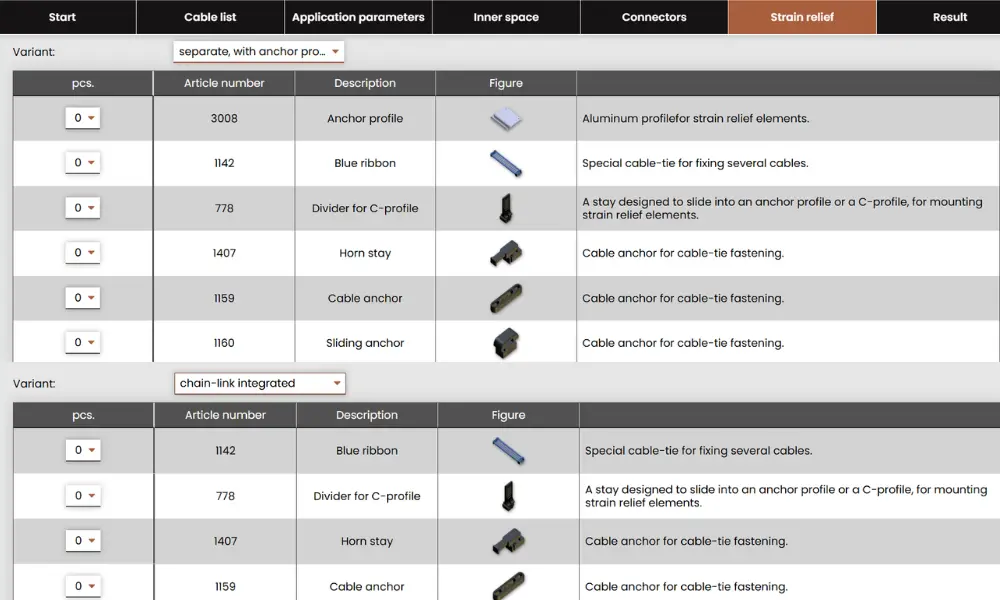Open Cable anchor pcs. dropdown in separate-variant table

point(82,298)
